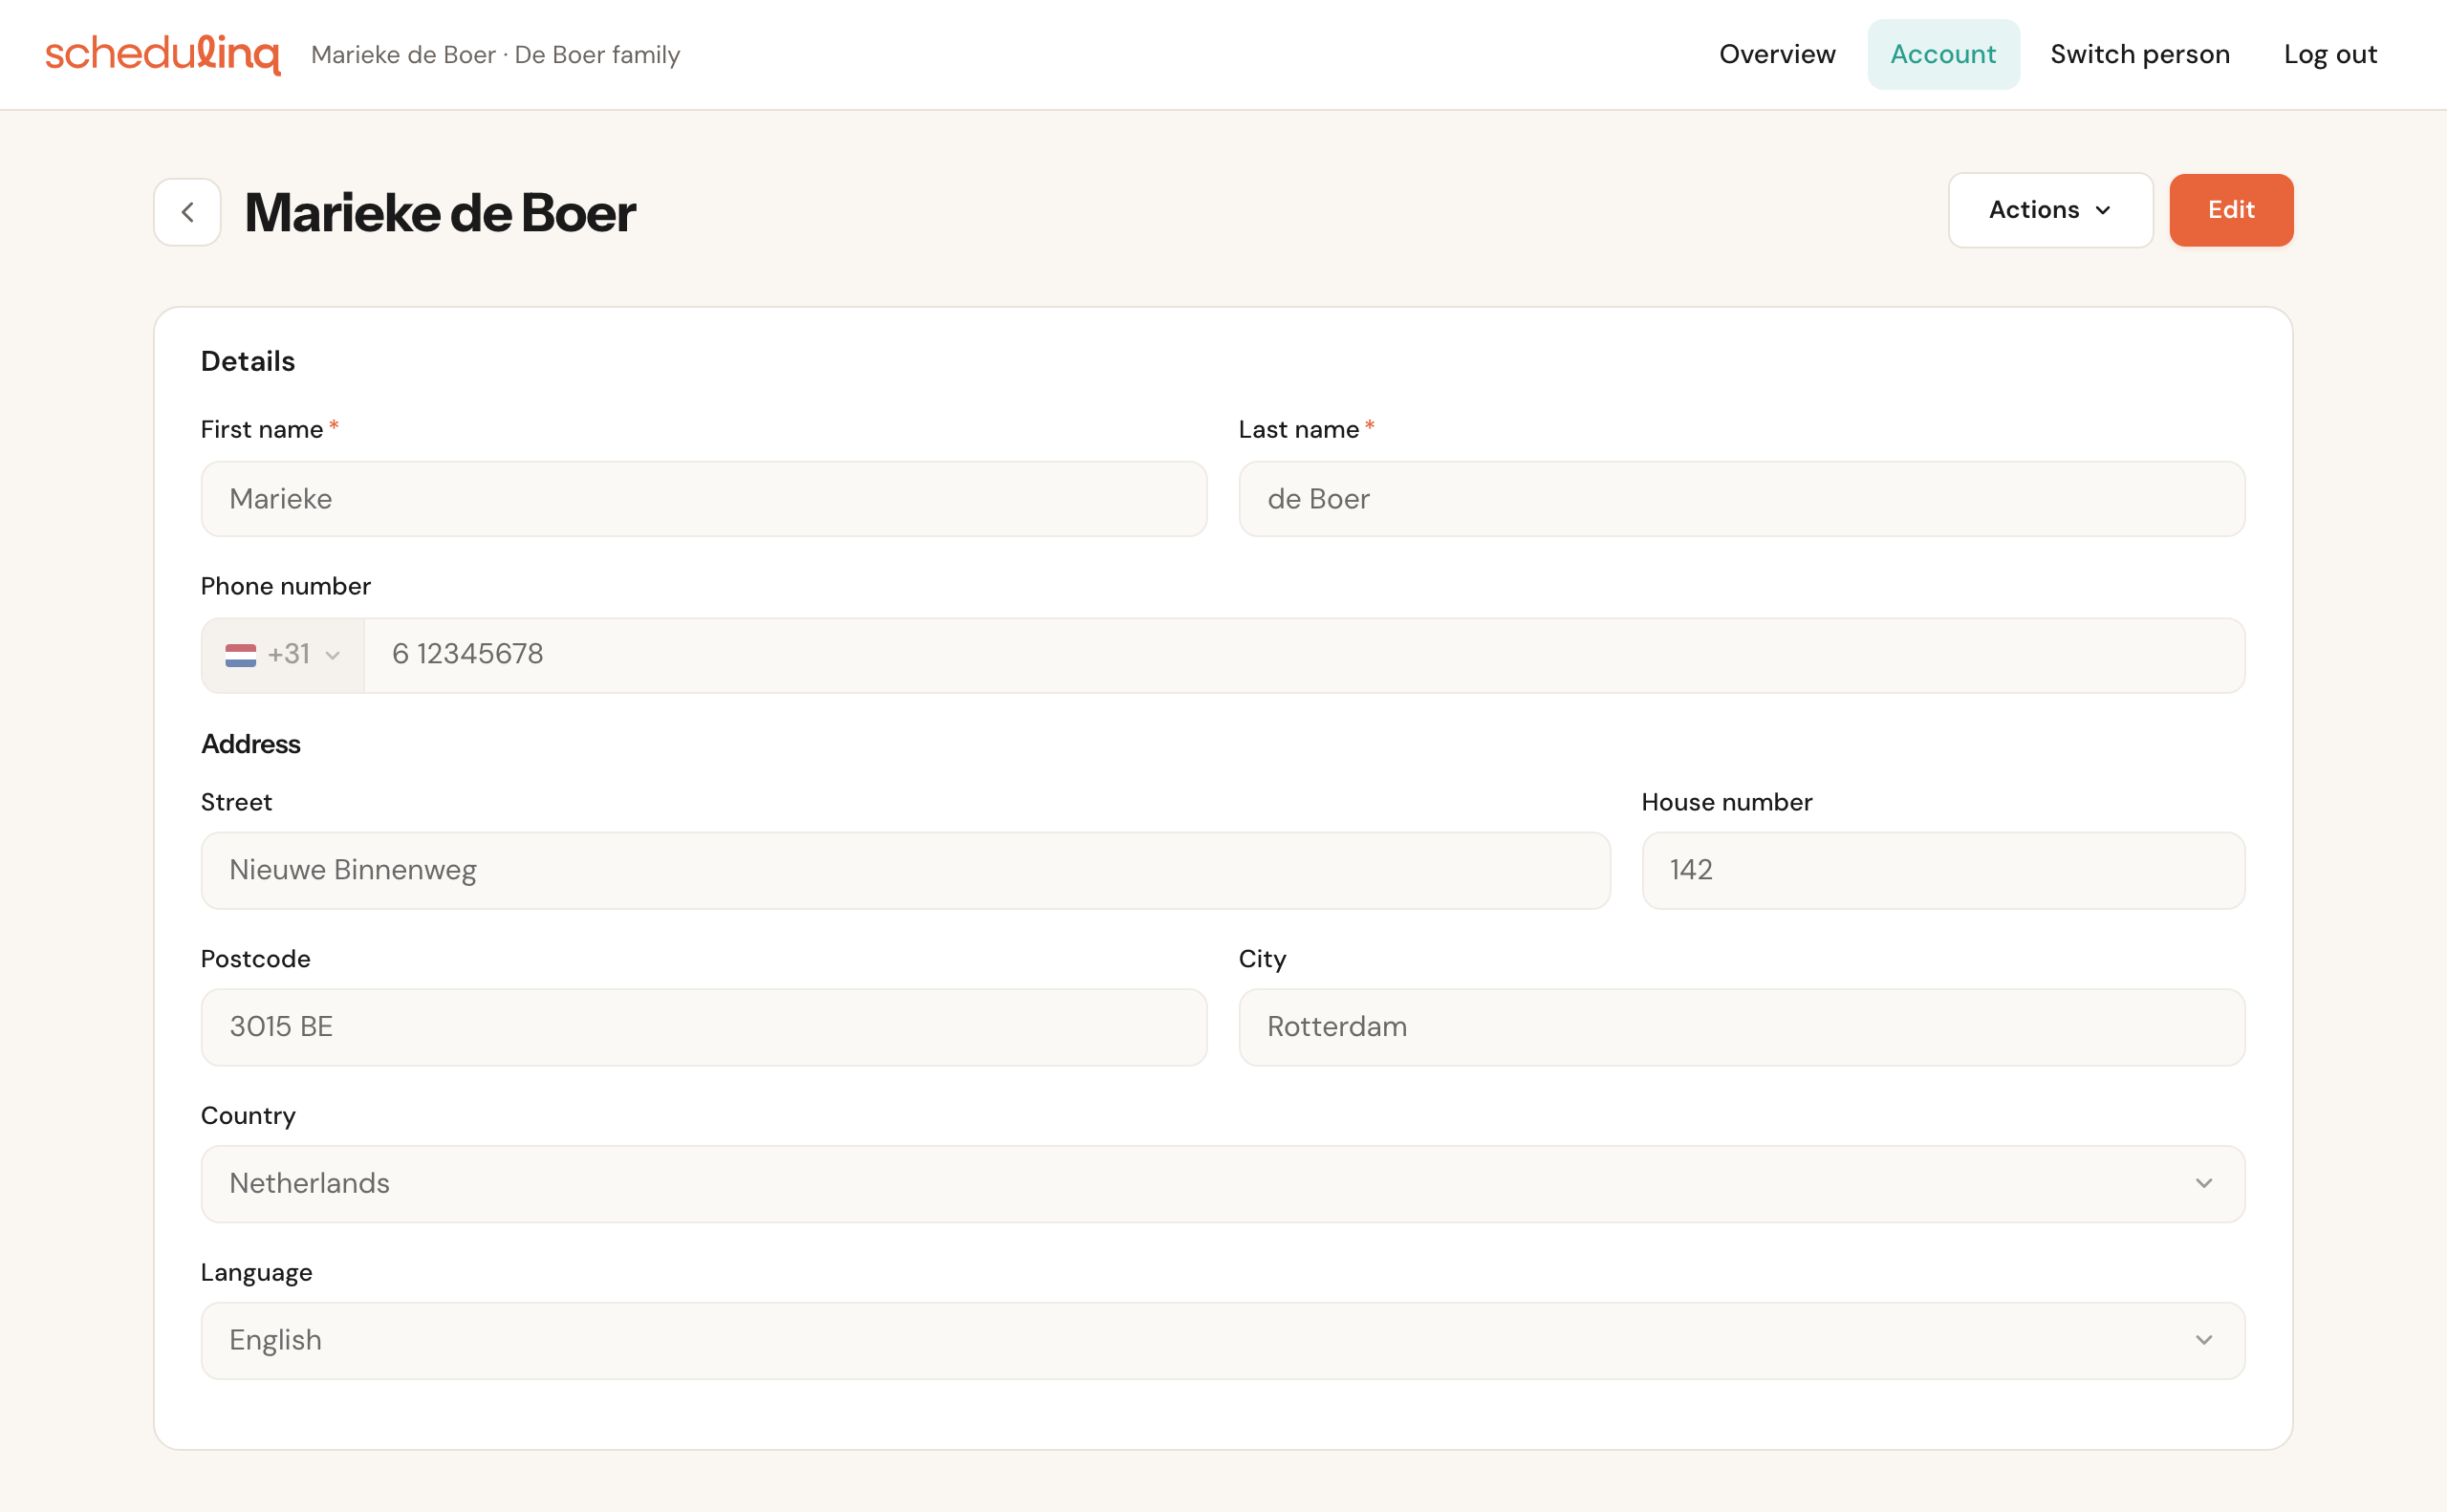Click the Postcode field 3015 BE
Screen dimensions: 2447x1512
coord(704,1027)
